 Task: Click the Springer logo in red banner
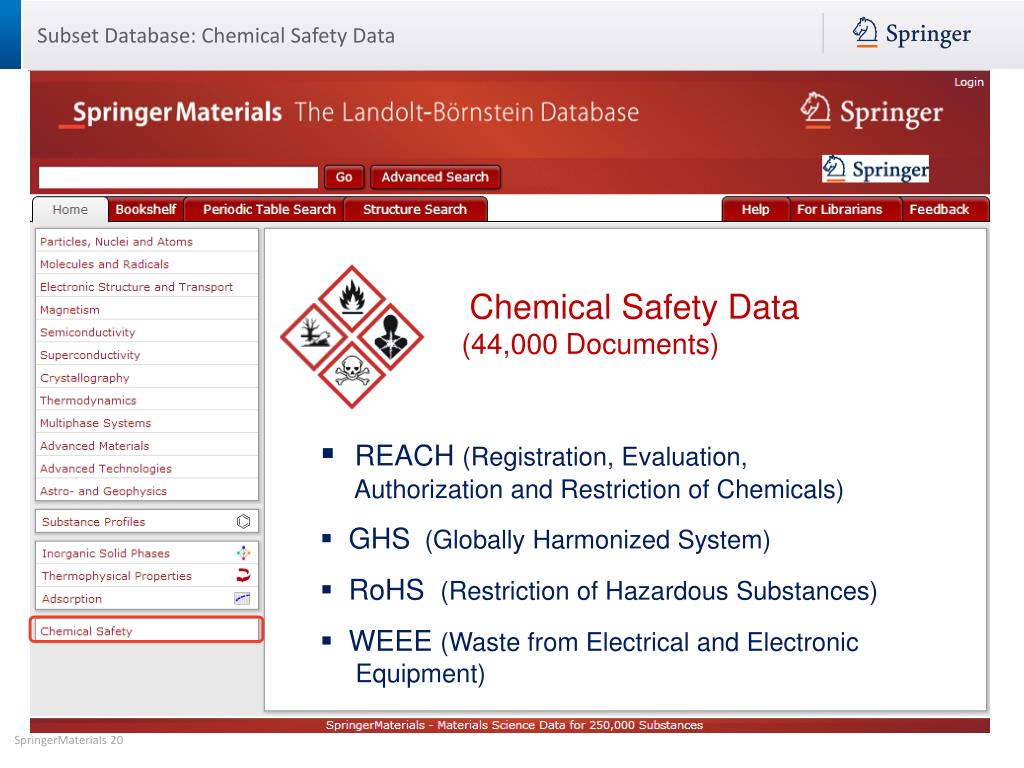872,111
